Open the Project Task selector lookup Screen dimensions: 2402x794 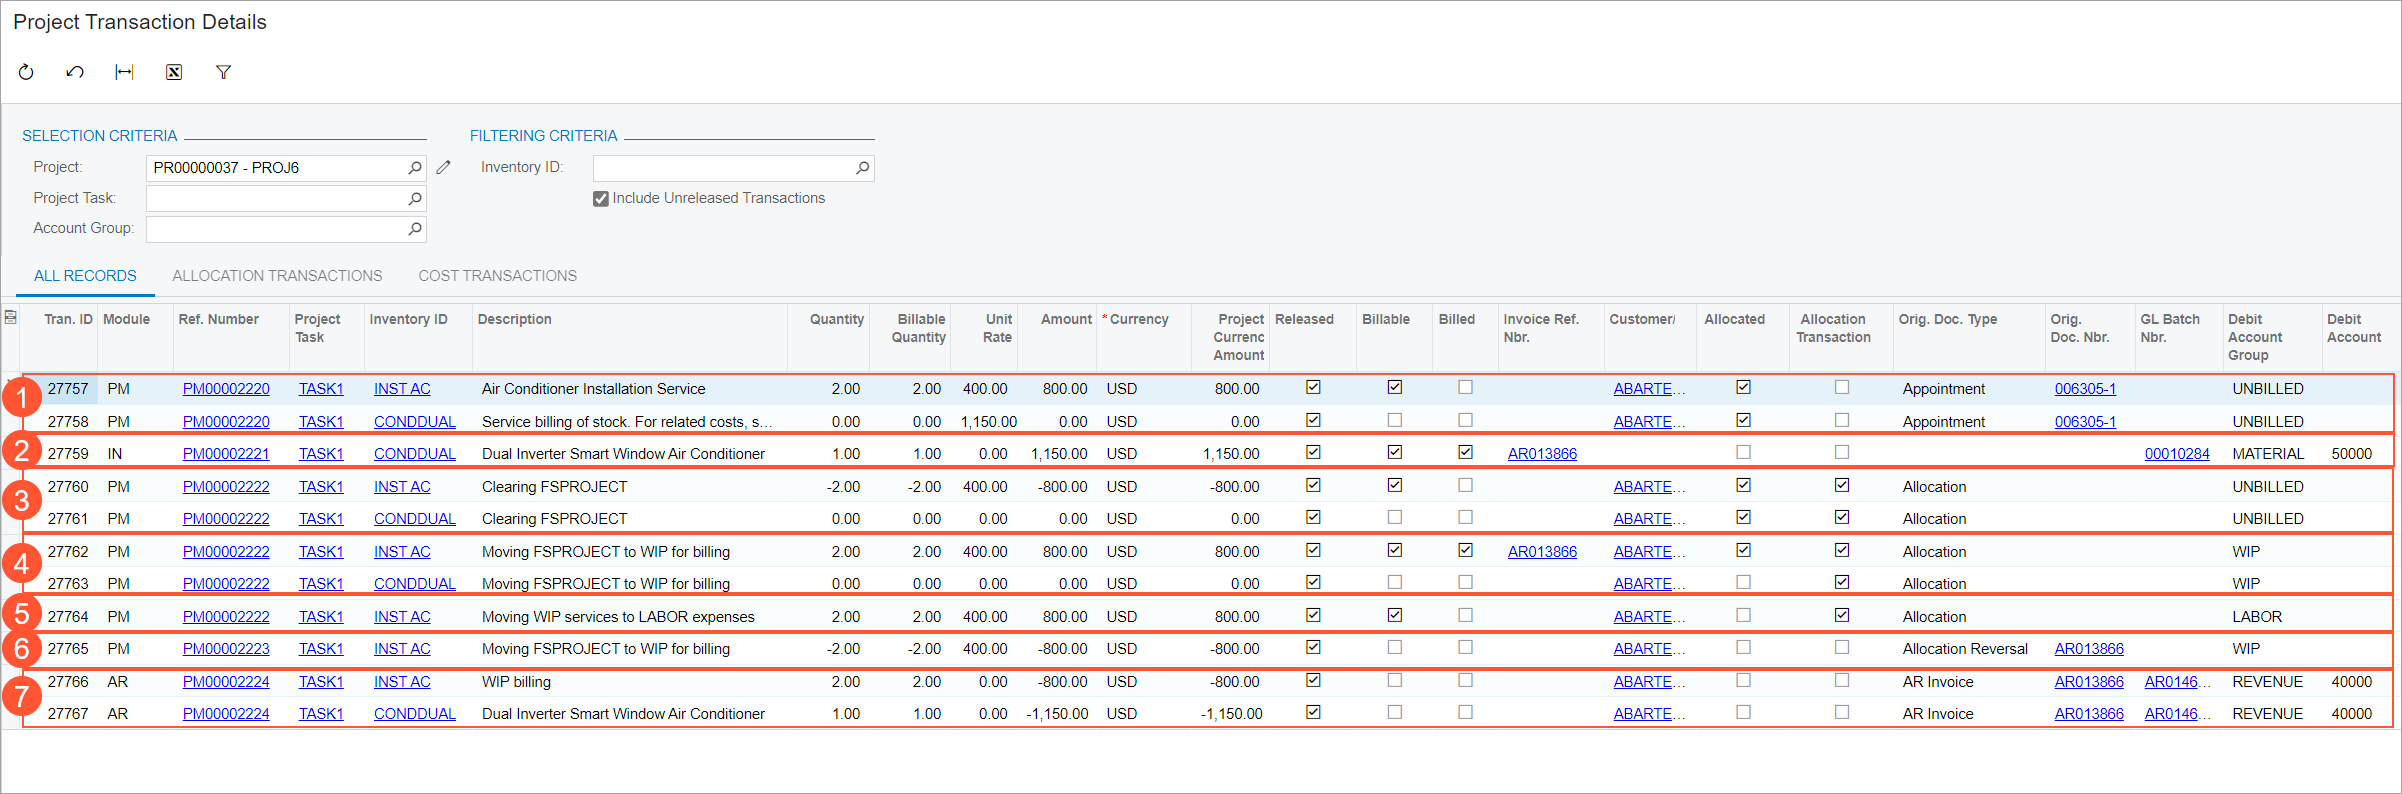(414, 199)
